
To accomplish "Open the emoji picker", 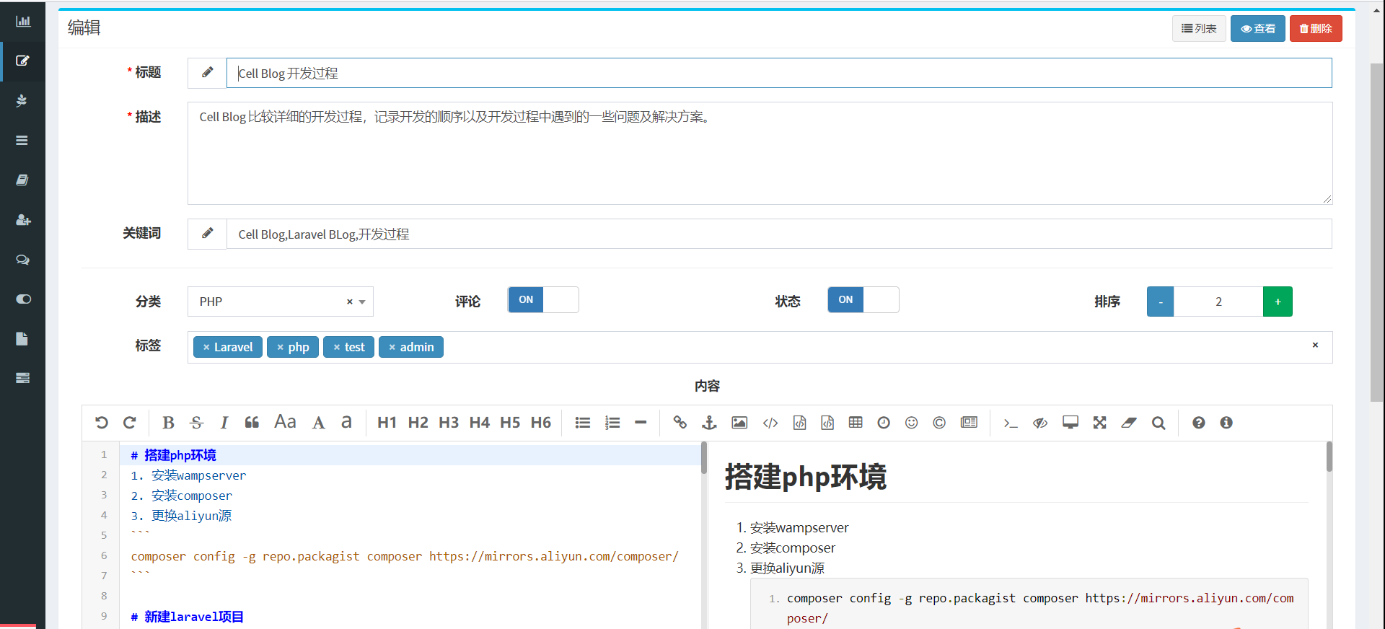I will click(911, 423).
